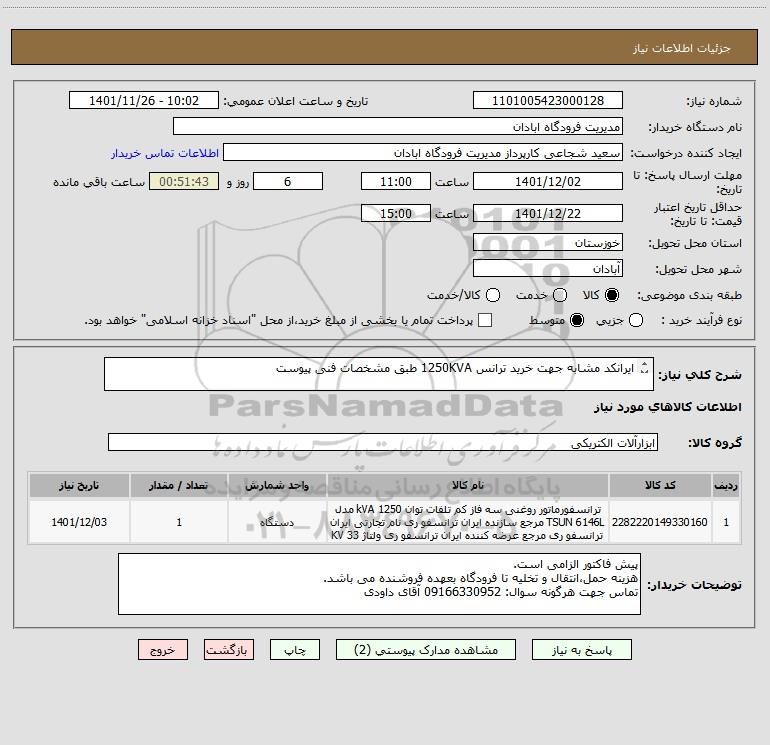Click the 'خروج' exit button
Viewport: 770px width, 745px height.
(163, 650)
